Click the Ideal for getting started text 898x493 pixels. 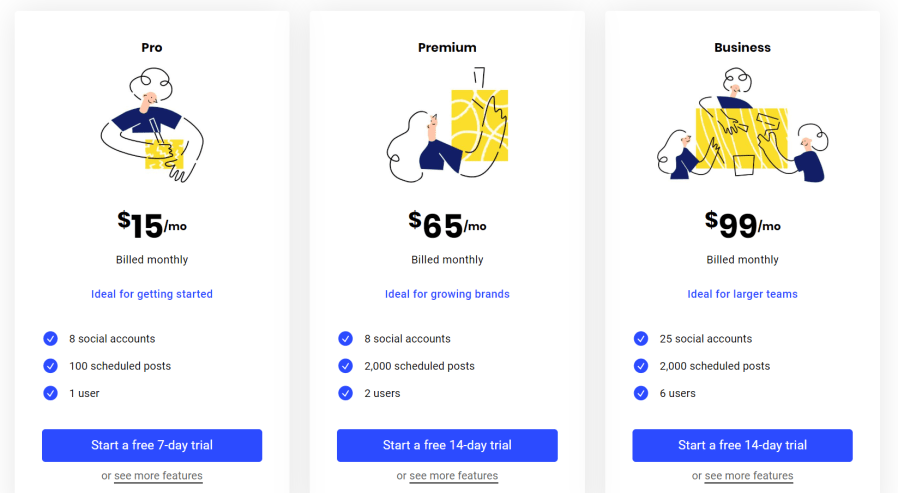click(152, 294)
